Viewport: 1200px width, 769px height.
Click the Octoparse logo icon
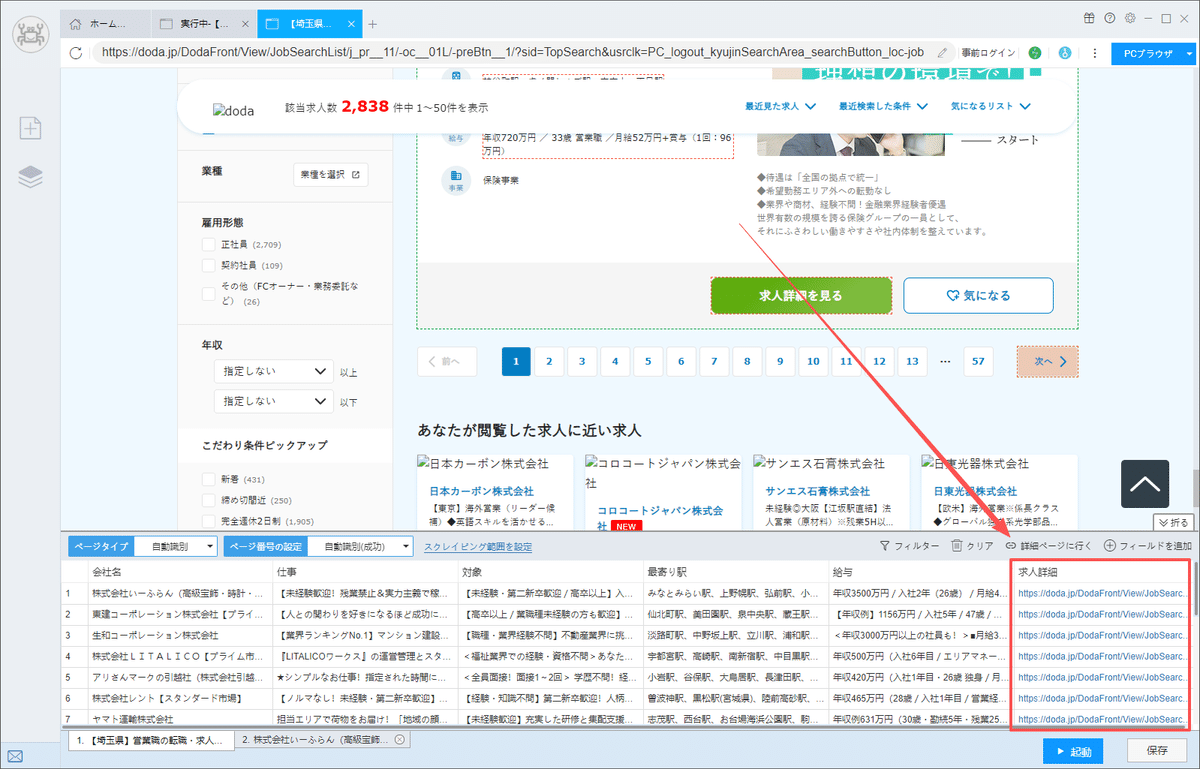coord(30,35)
